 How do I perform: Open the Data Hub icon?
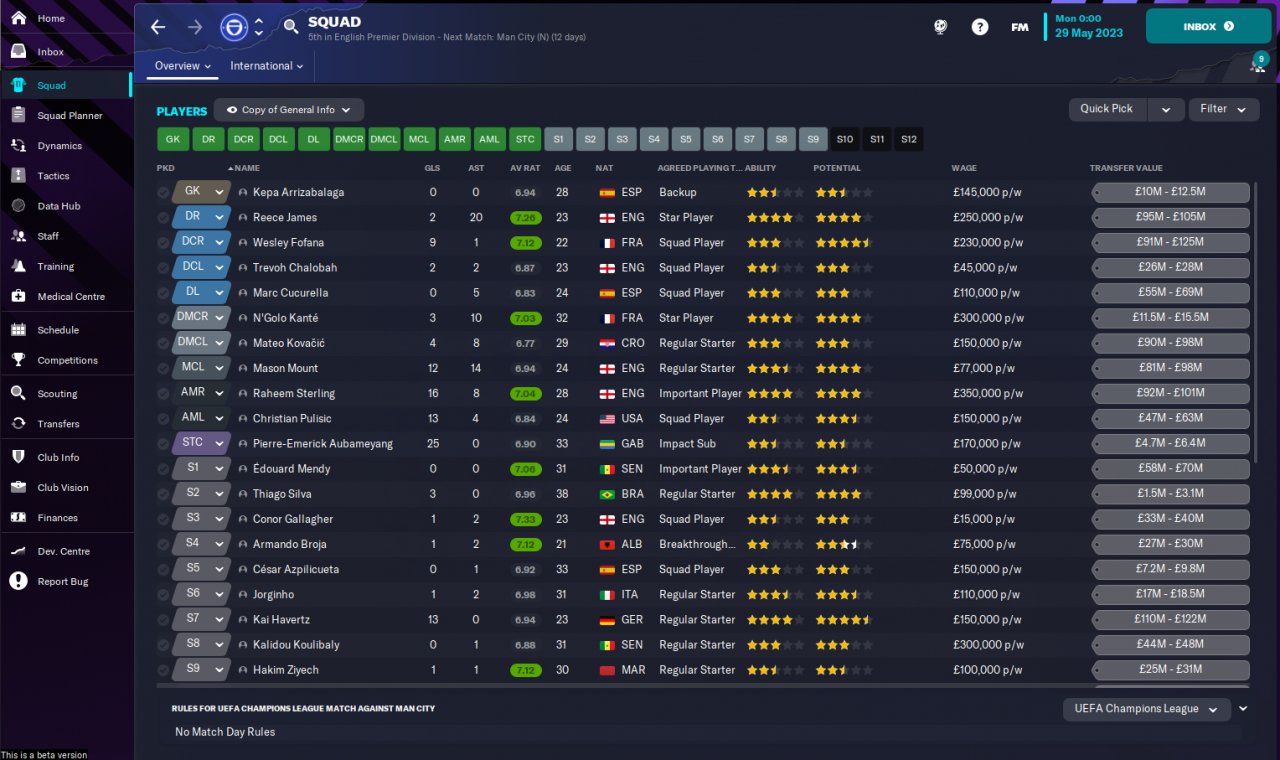18,205
